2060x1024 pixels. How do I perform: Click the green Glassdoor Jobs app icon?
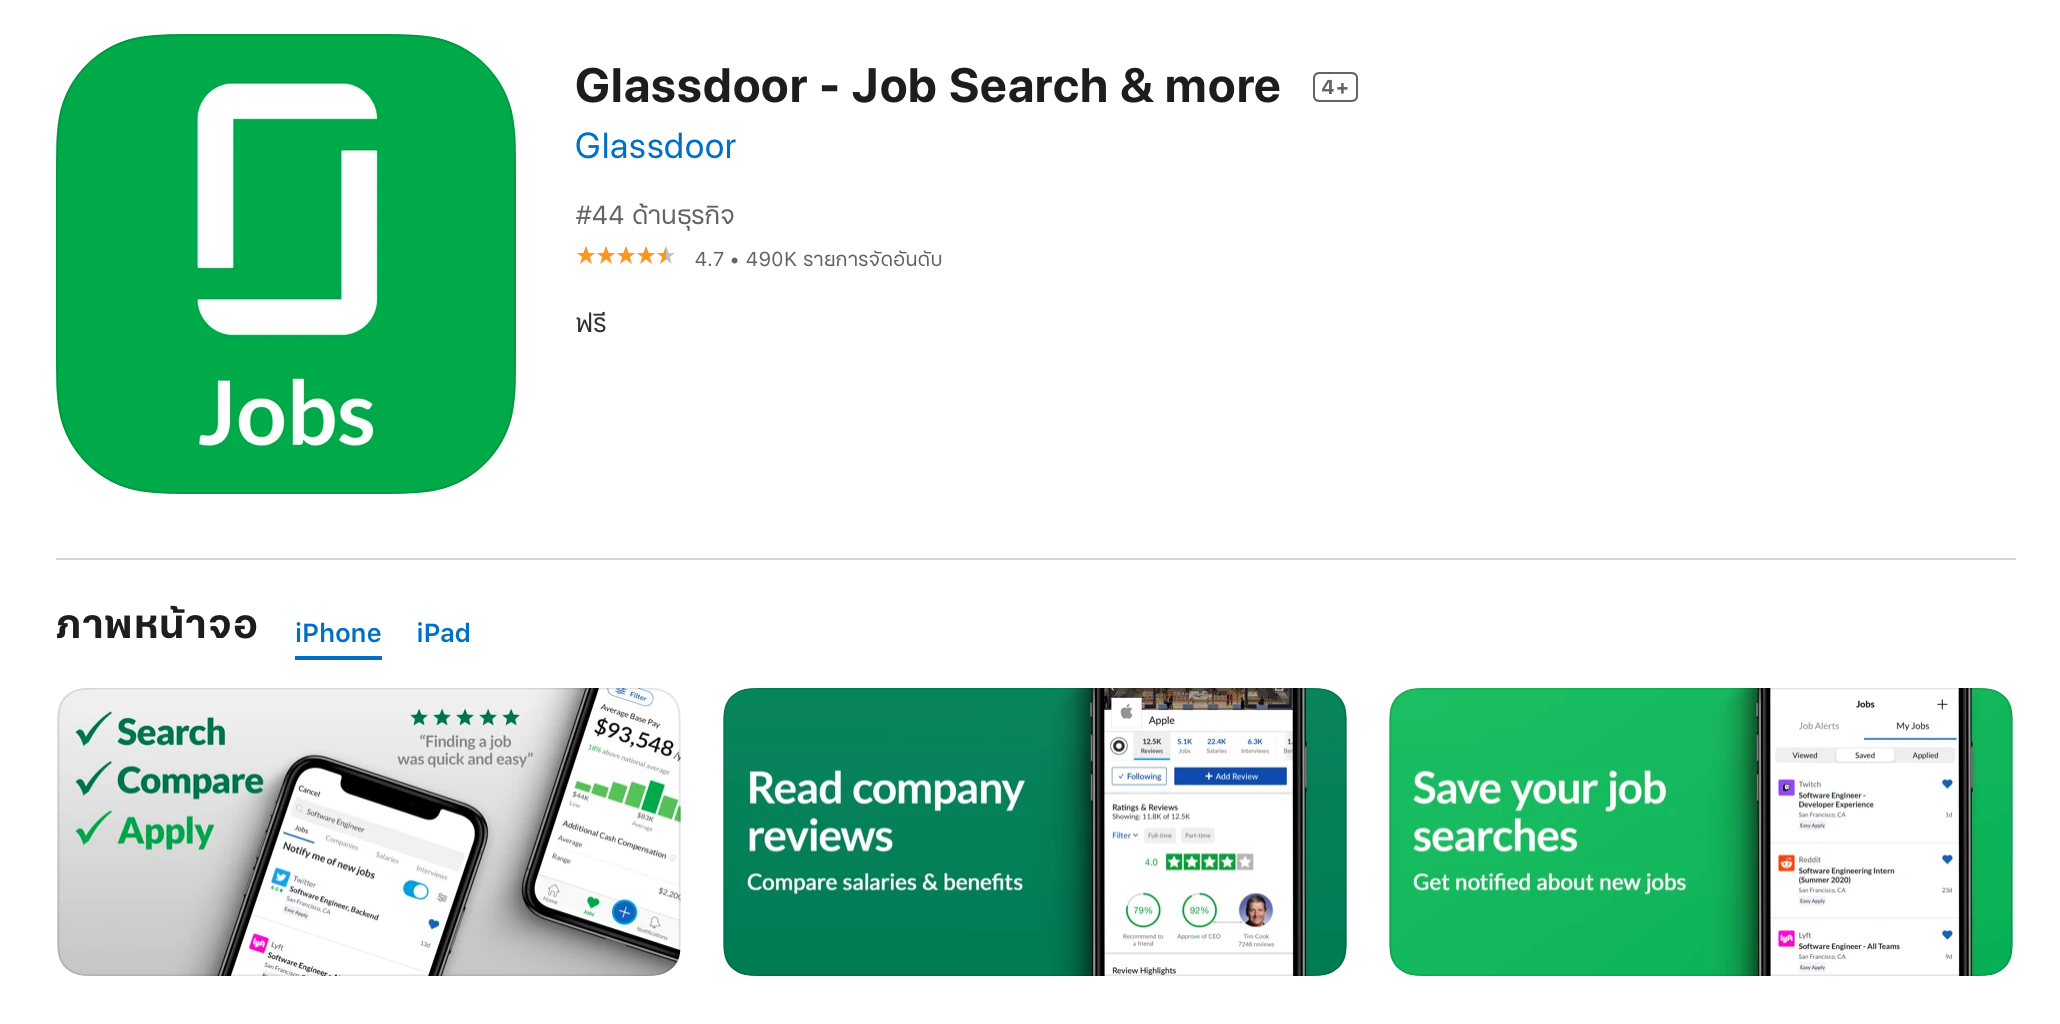286,264
